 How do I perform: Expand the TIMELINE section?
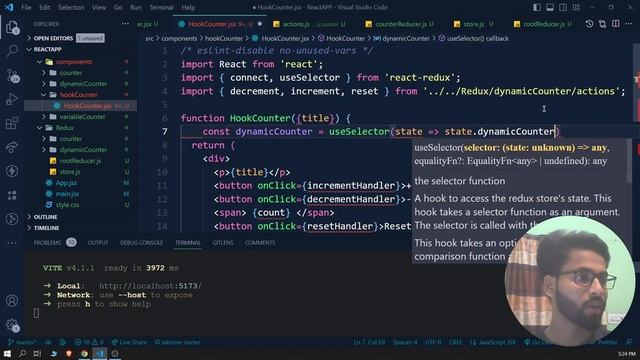[x=46, y=228]
